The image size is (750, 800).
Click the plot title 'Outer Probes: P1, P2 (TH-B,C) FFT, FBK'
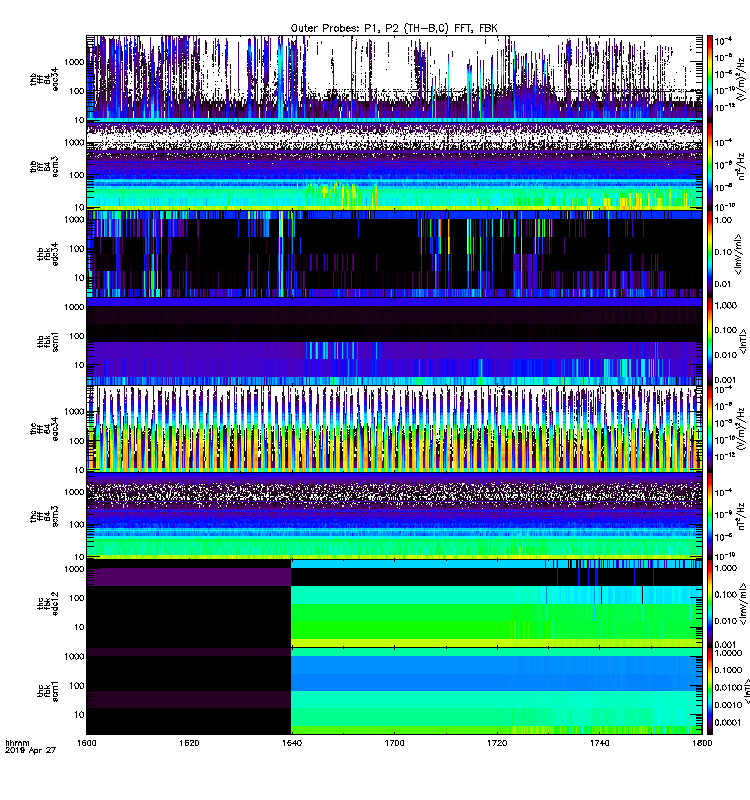click(394, 29)
